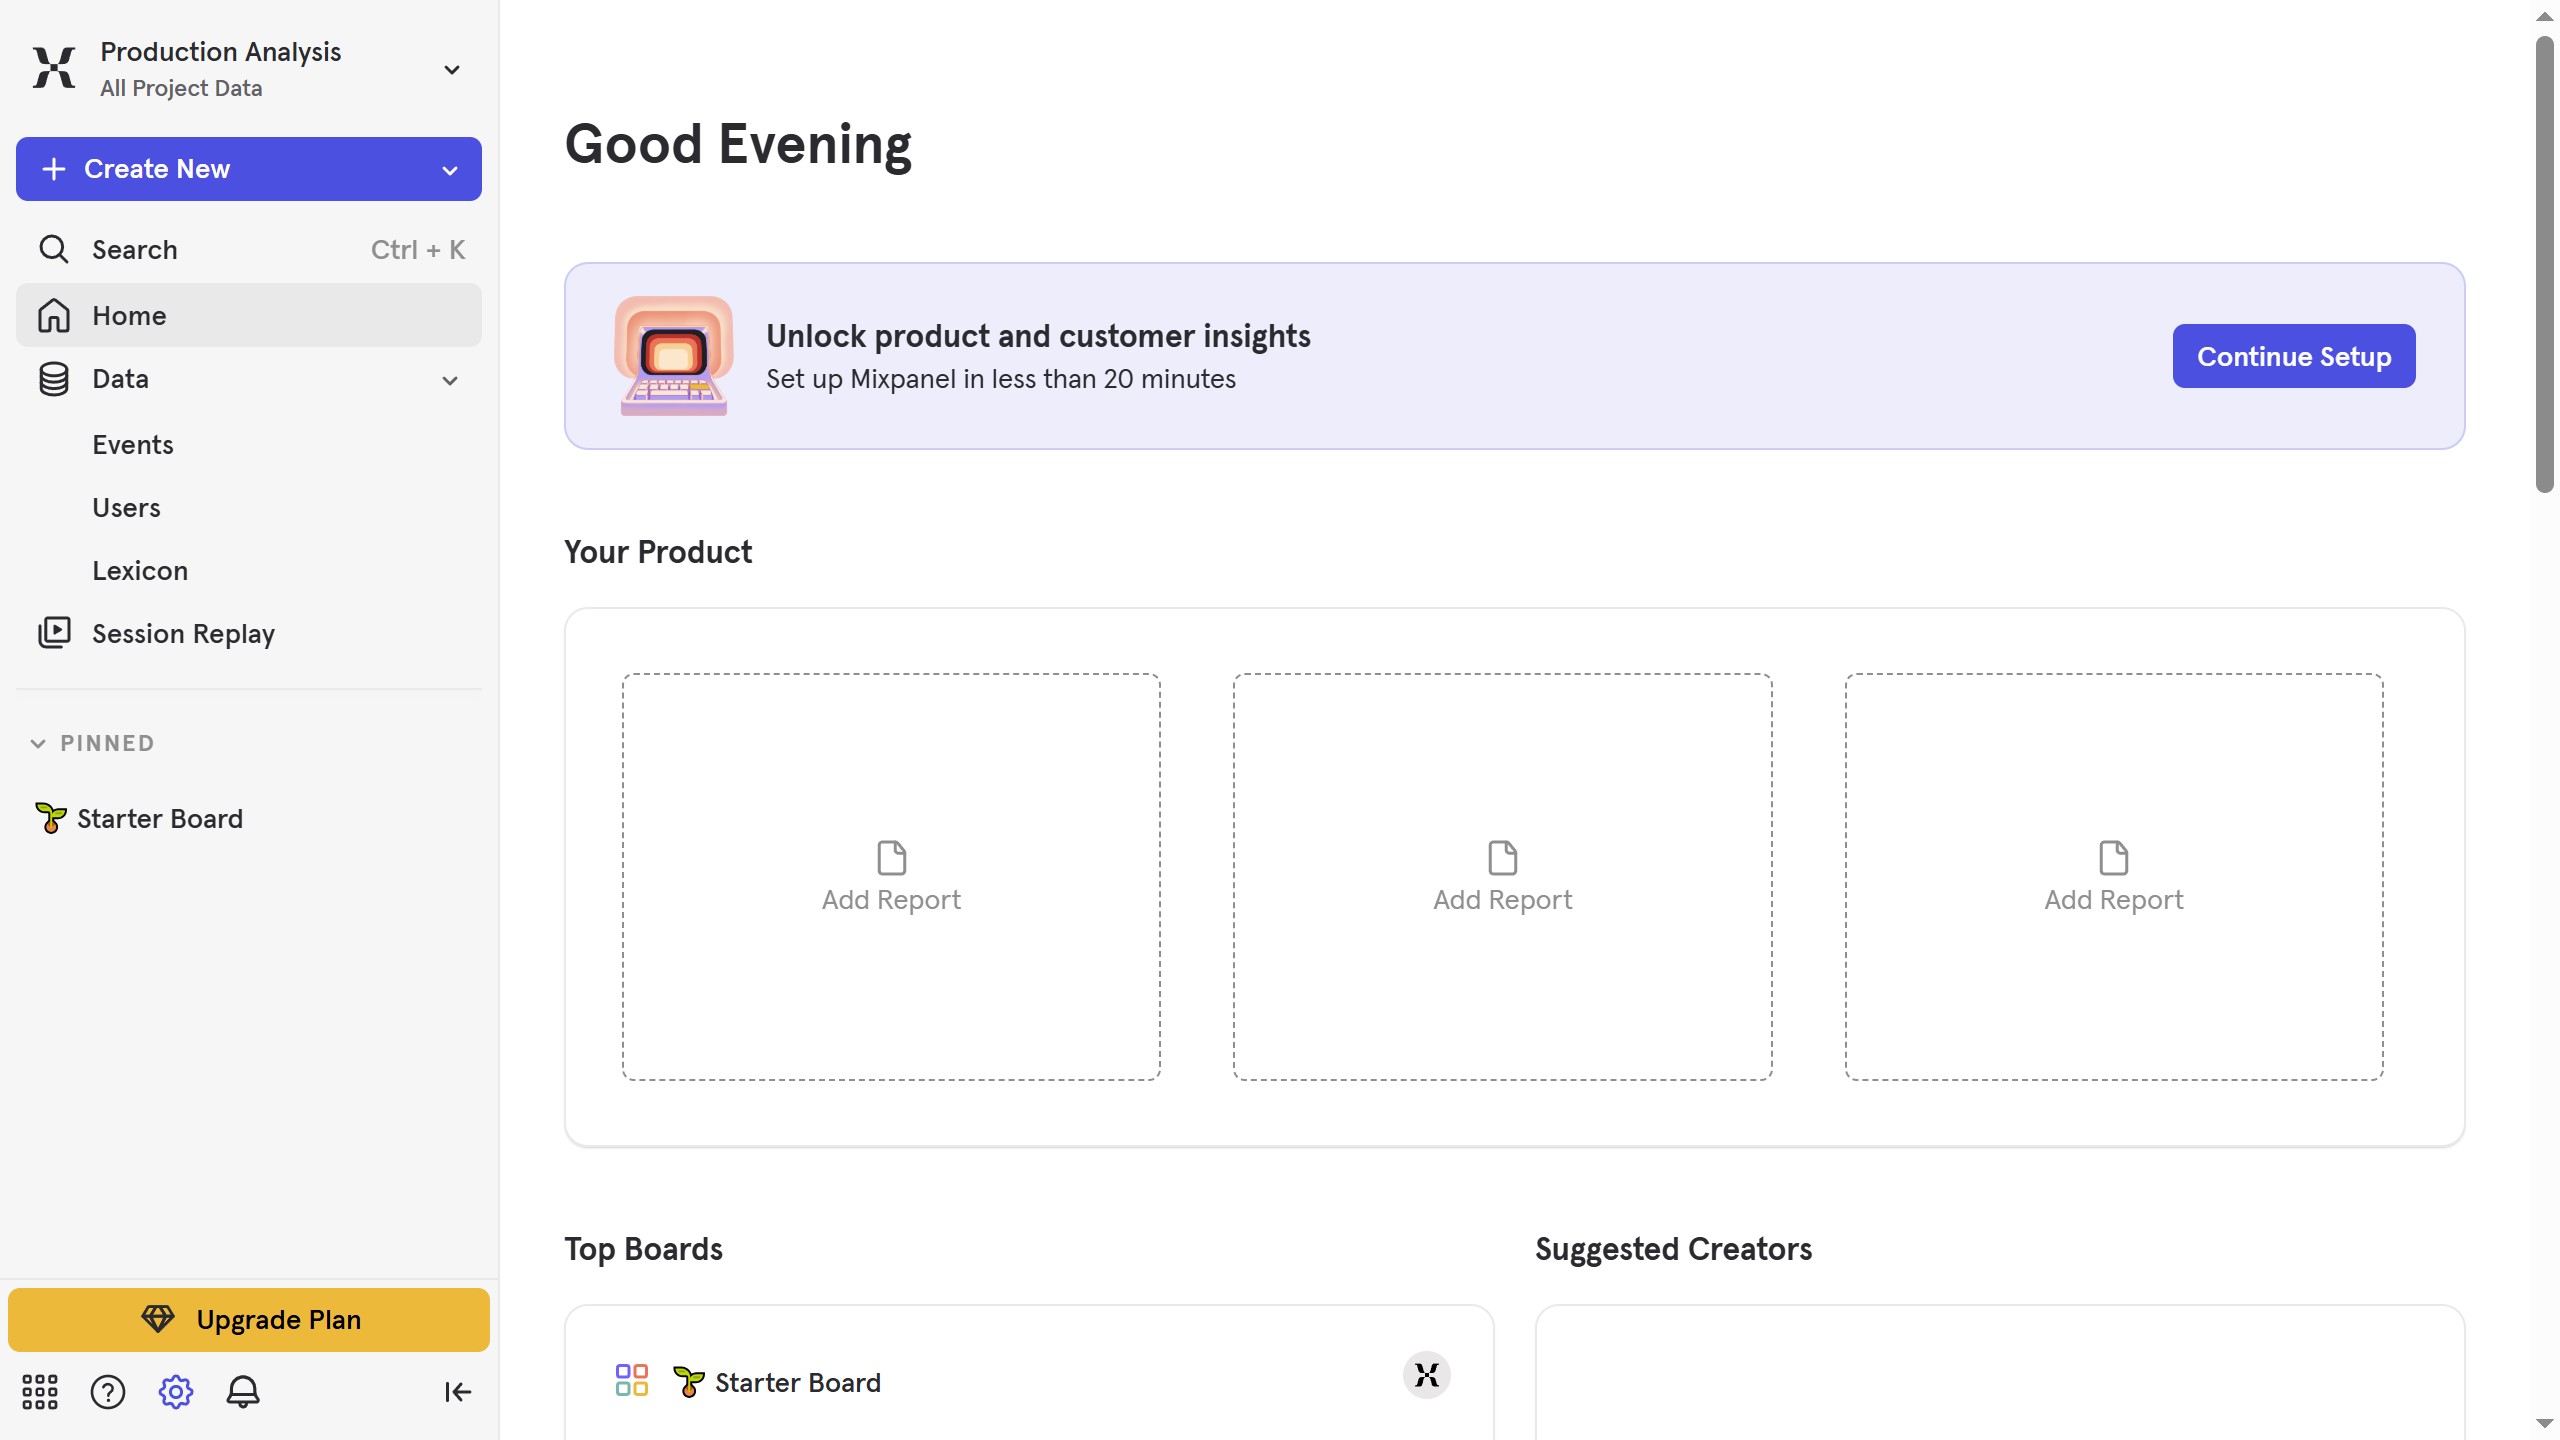
Task: Open the help question mark icon
Action: (x=108, y=1391)
